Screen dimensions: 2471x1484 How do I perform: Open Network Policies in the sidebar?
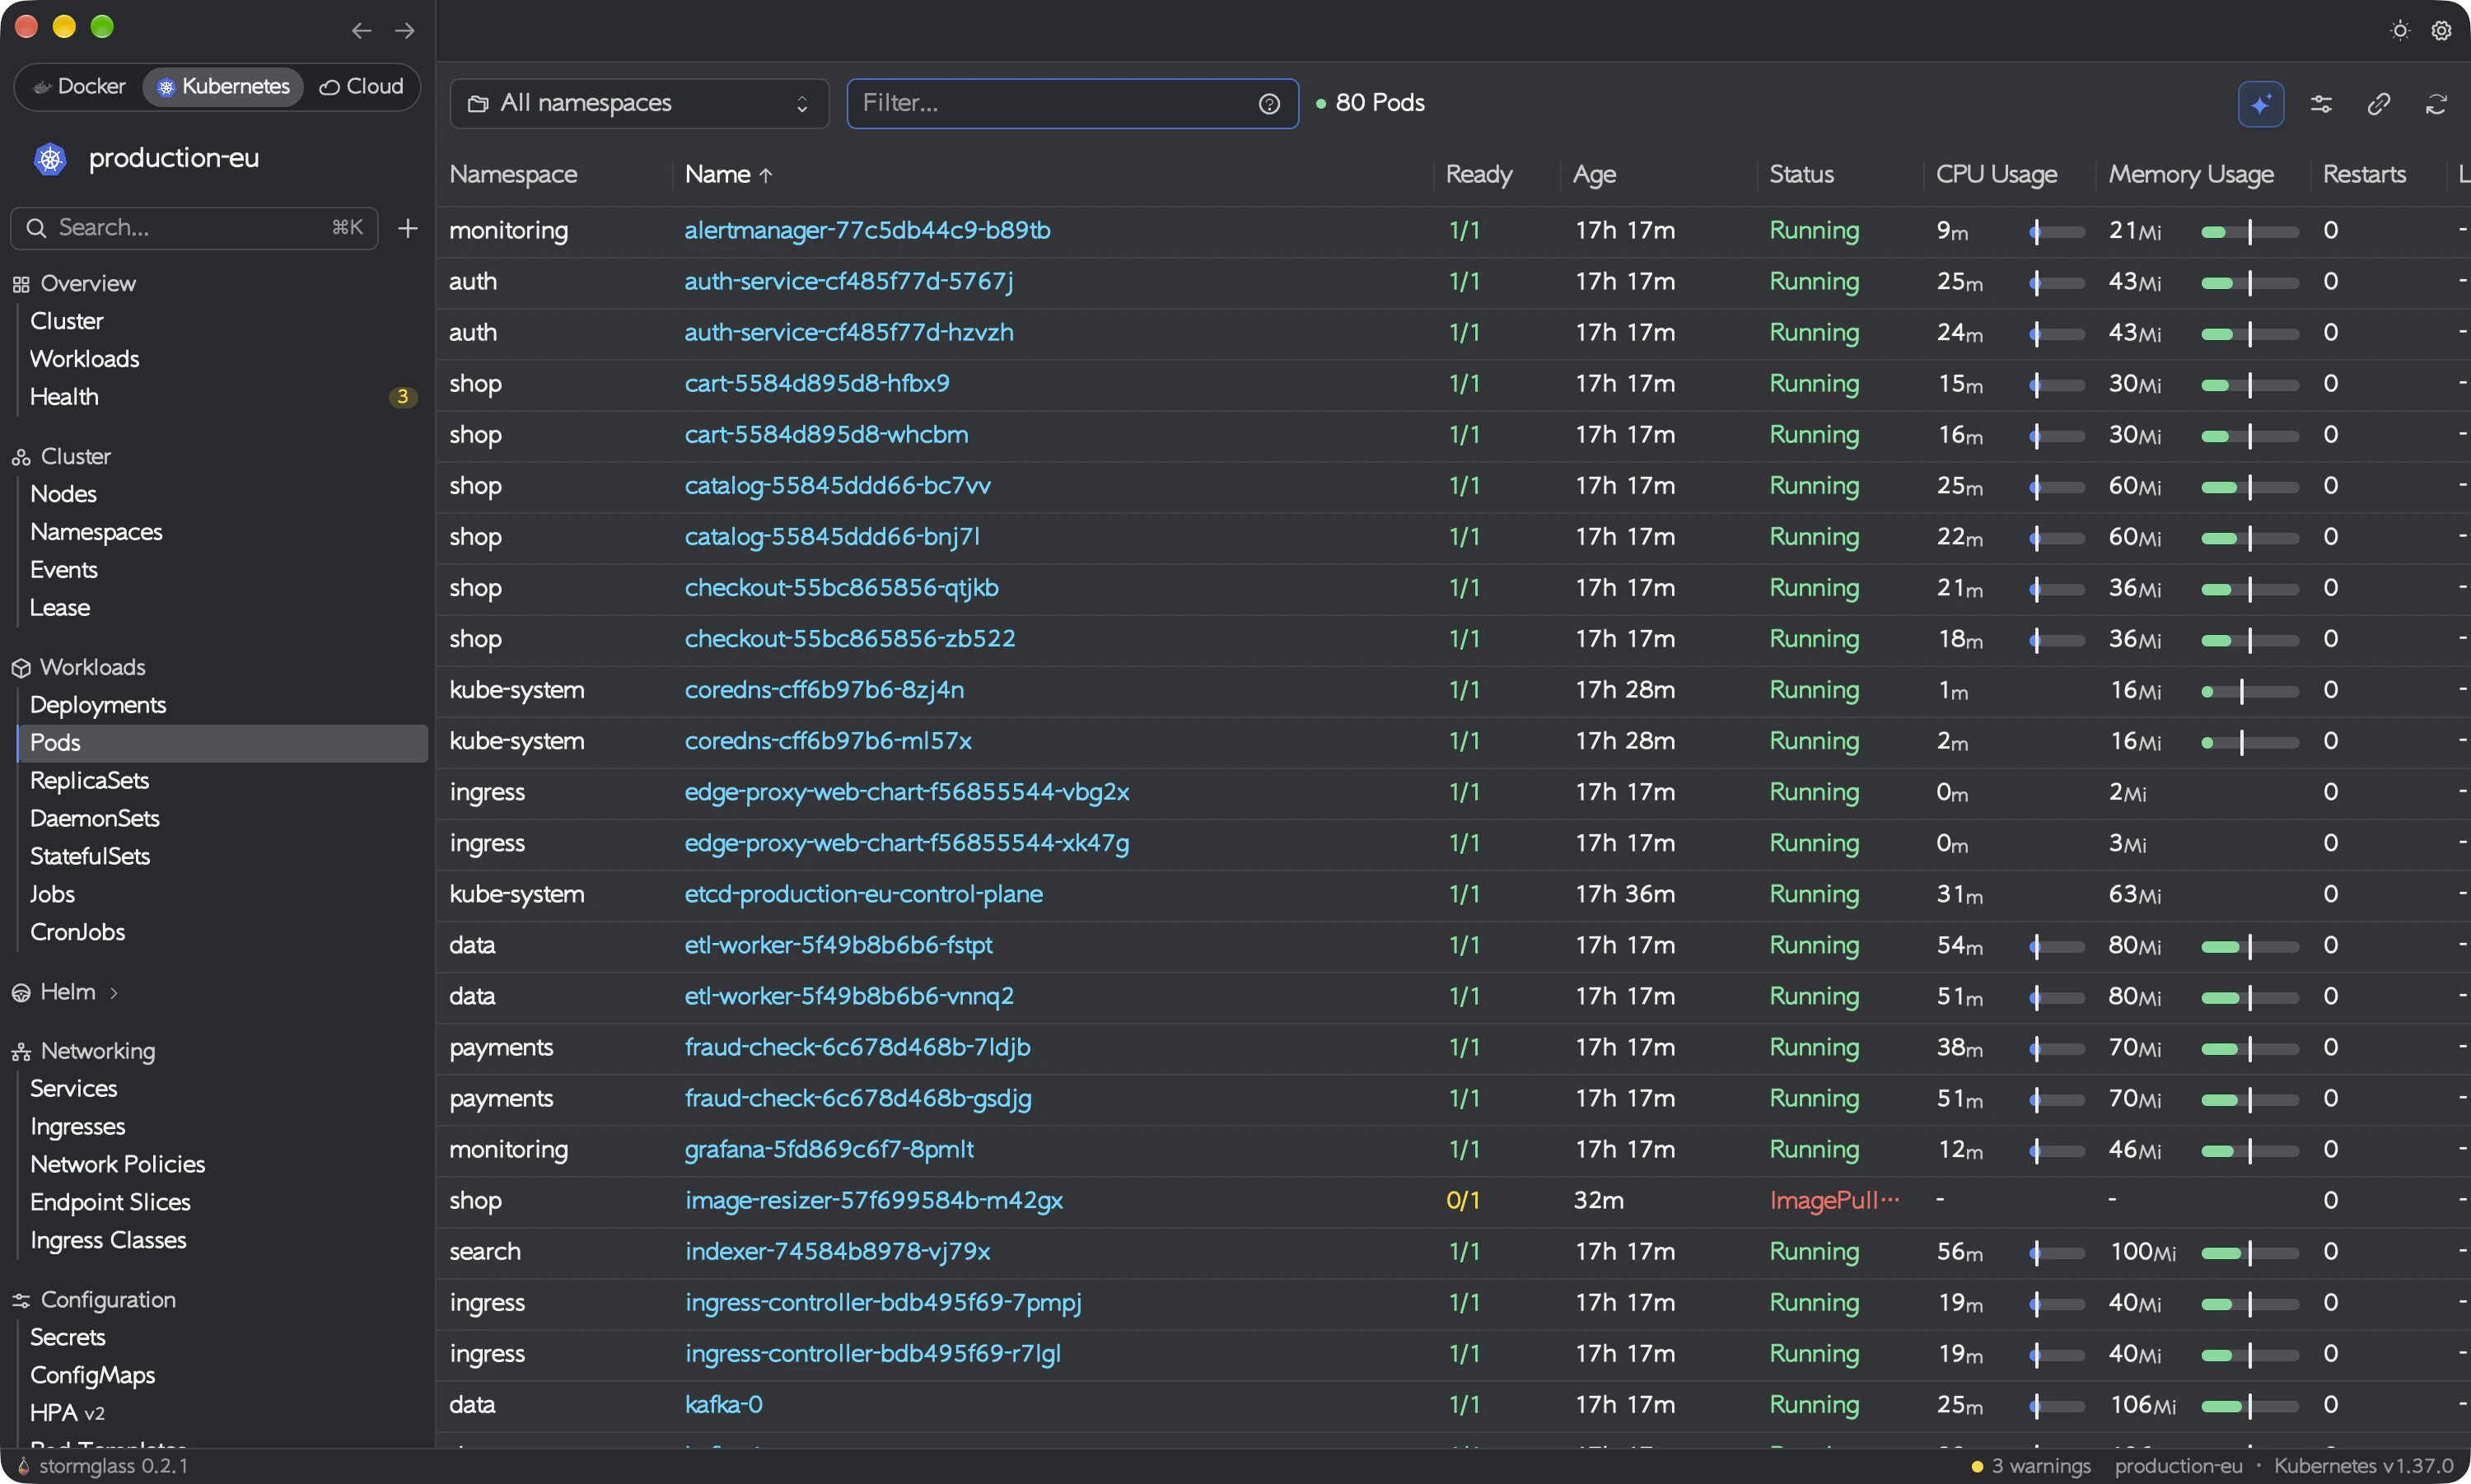[117, 1164]
